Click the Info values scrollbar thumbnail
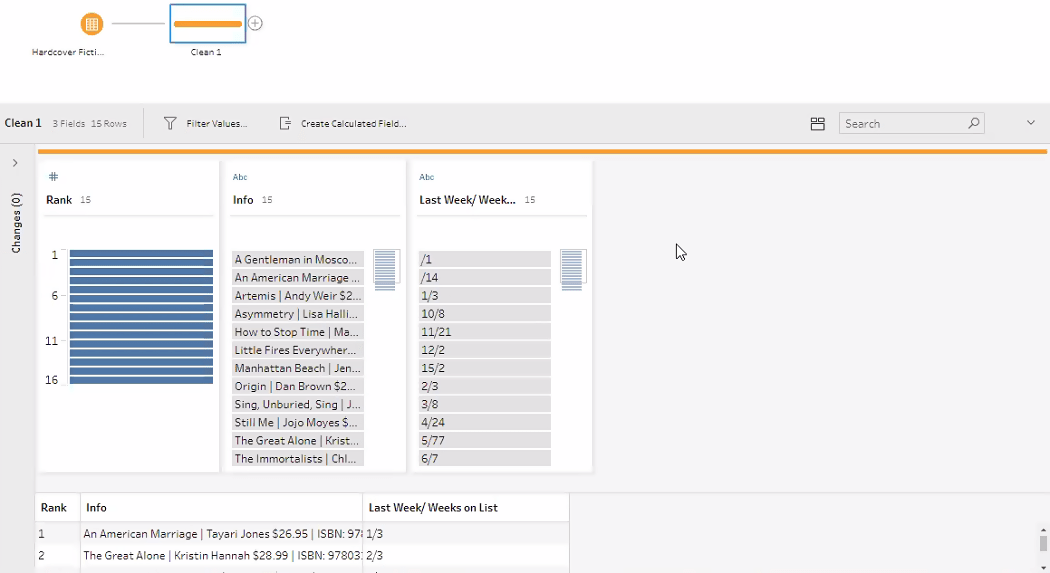Viewport: 1050px width, 573px height. 385,270
